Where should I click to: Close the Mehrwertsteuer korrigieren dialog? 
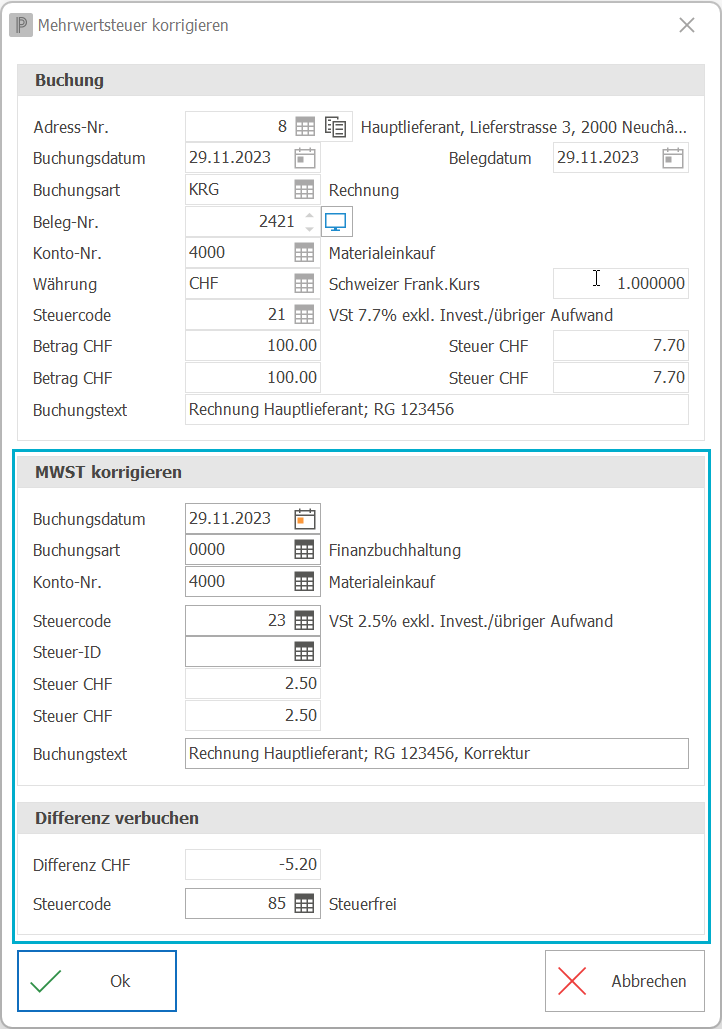(687, 25)
